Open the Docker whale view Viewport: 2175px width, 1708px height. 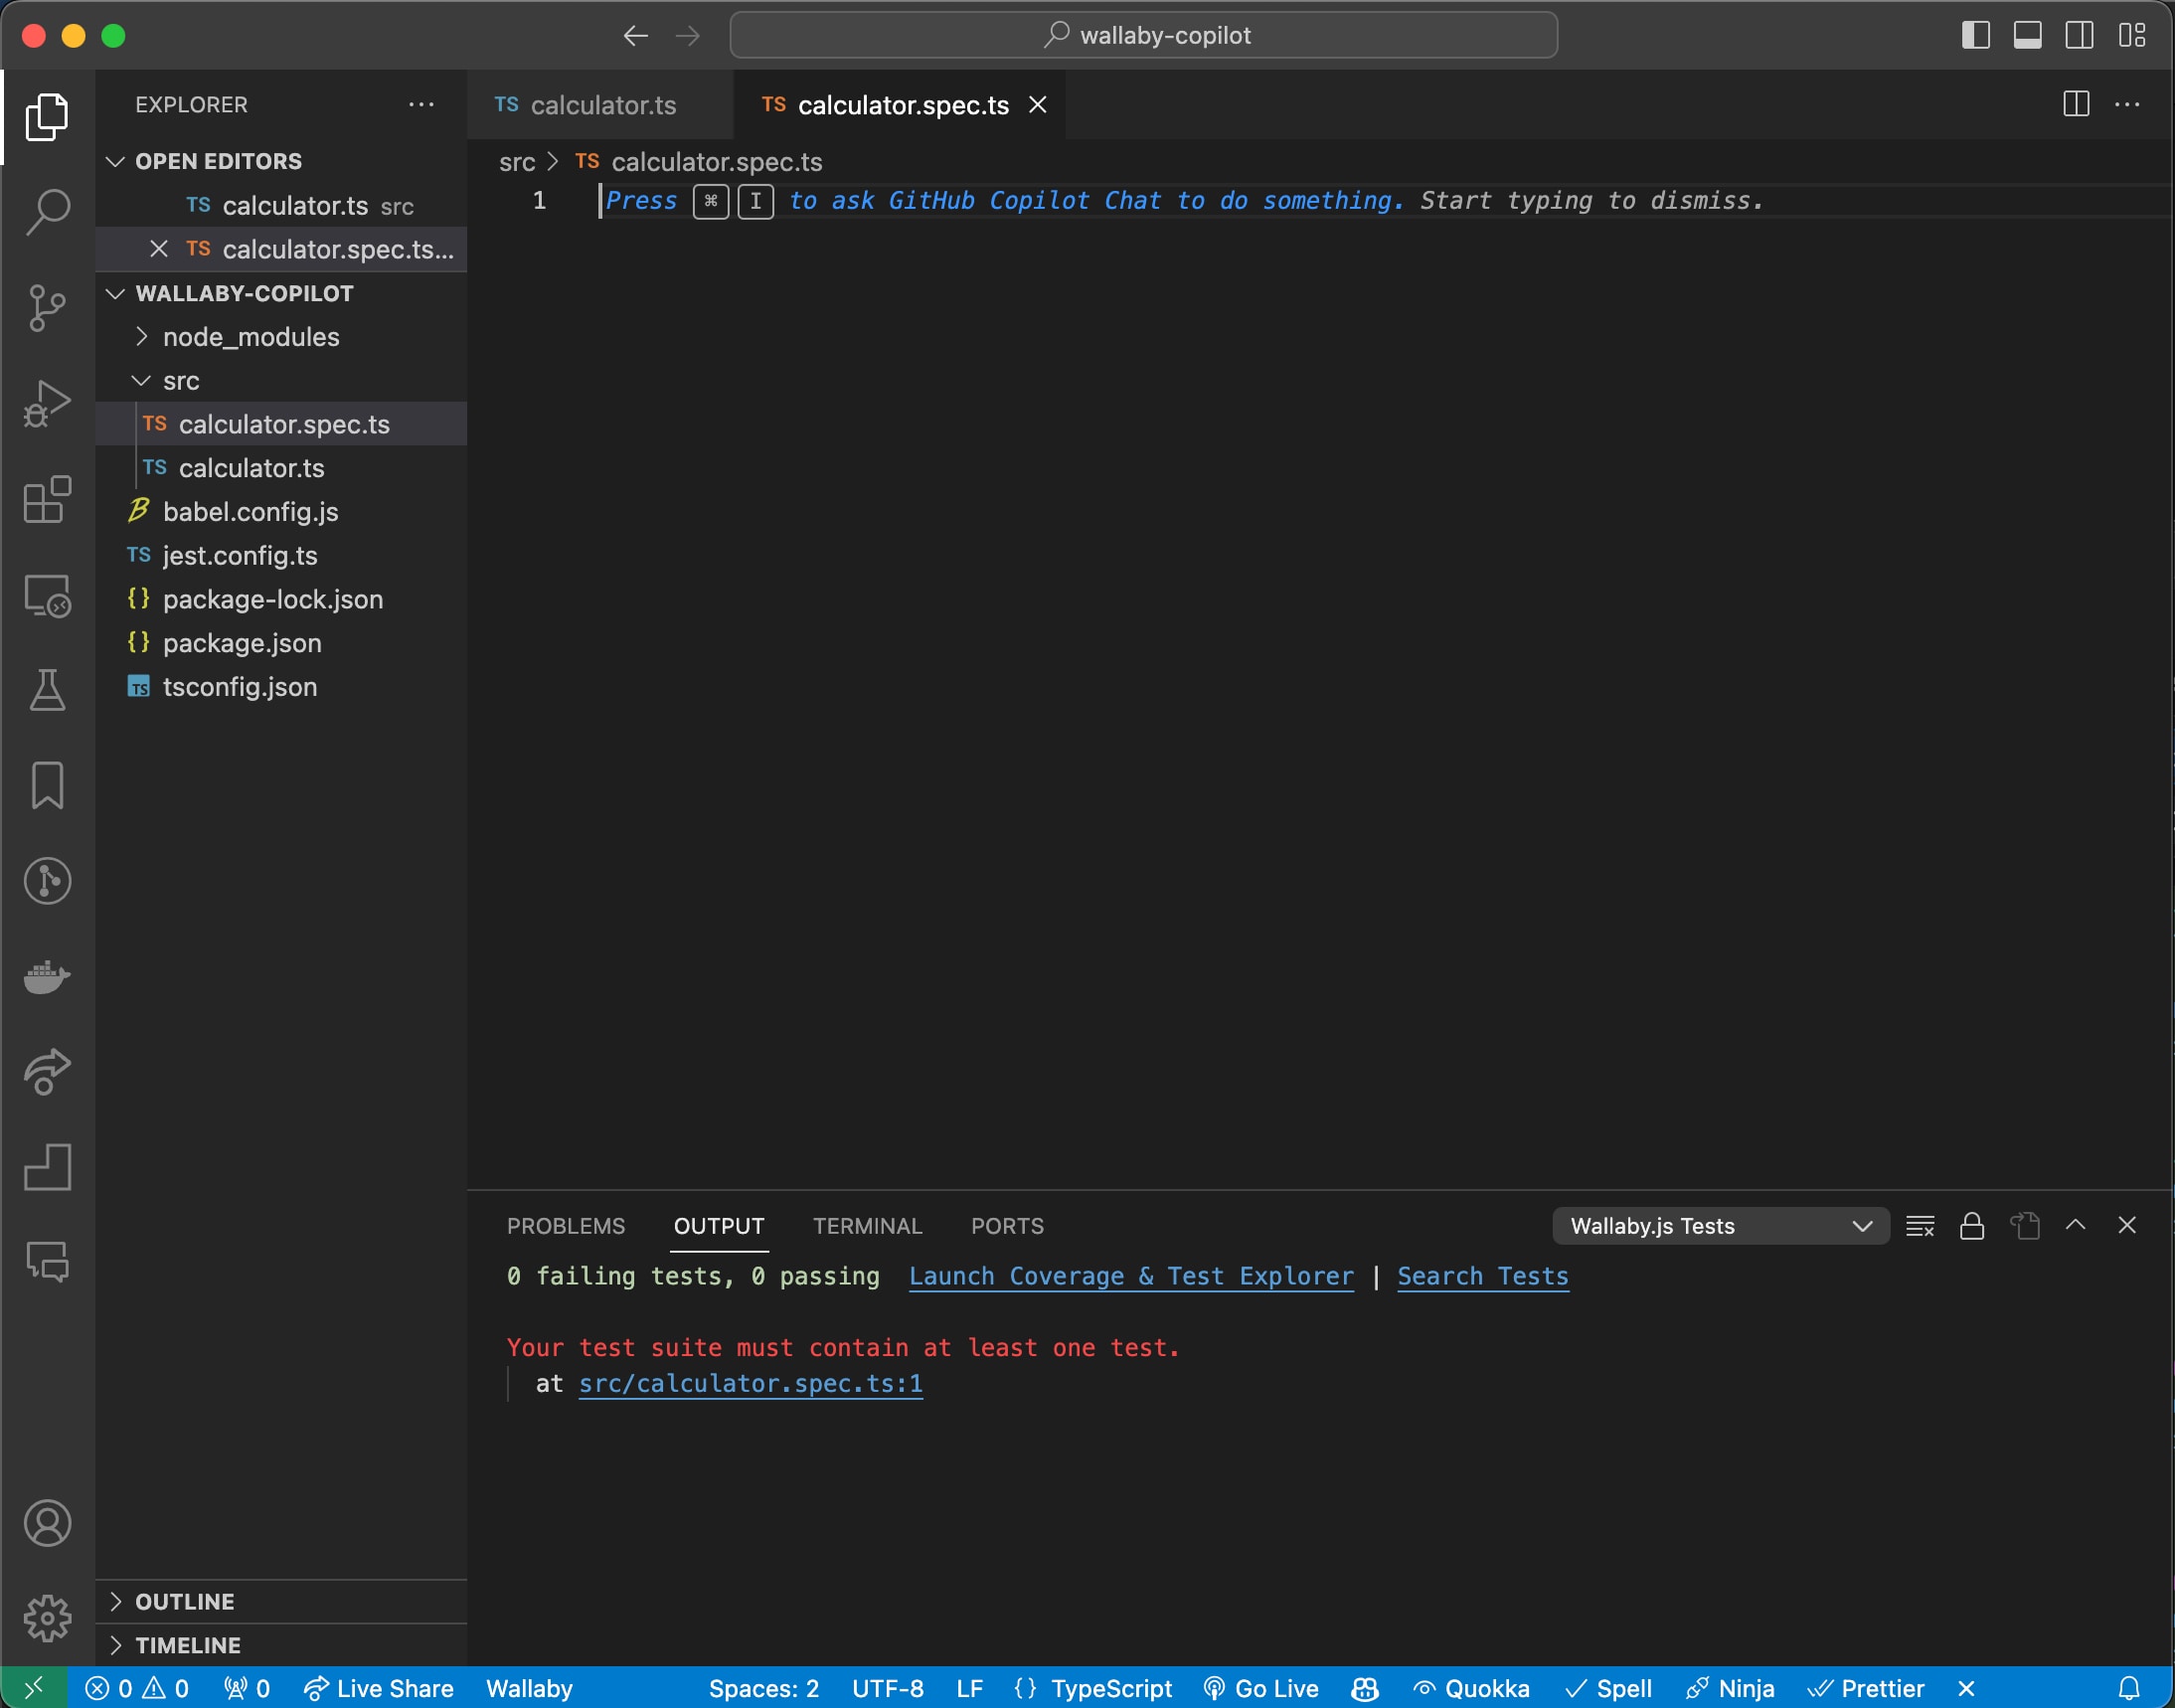(47, 977)
